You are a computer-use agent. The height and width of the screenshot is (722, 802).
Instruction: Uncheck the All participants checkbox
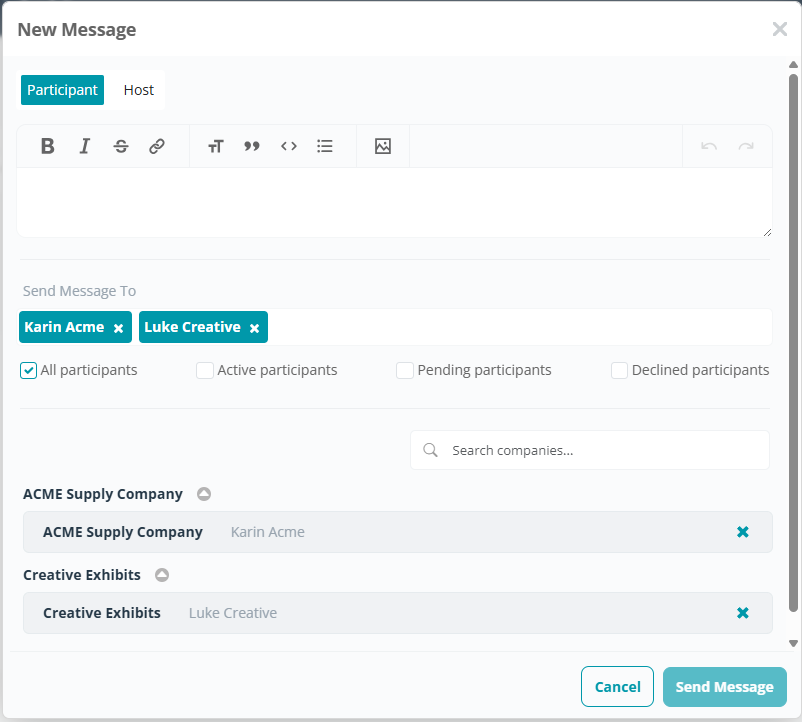[x=29, y=370]
